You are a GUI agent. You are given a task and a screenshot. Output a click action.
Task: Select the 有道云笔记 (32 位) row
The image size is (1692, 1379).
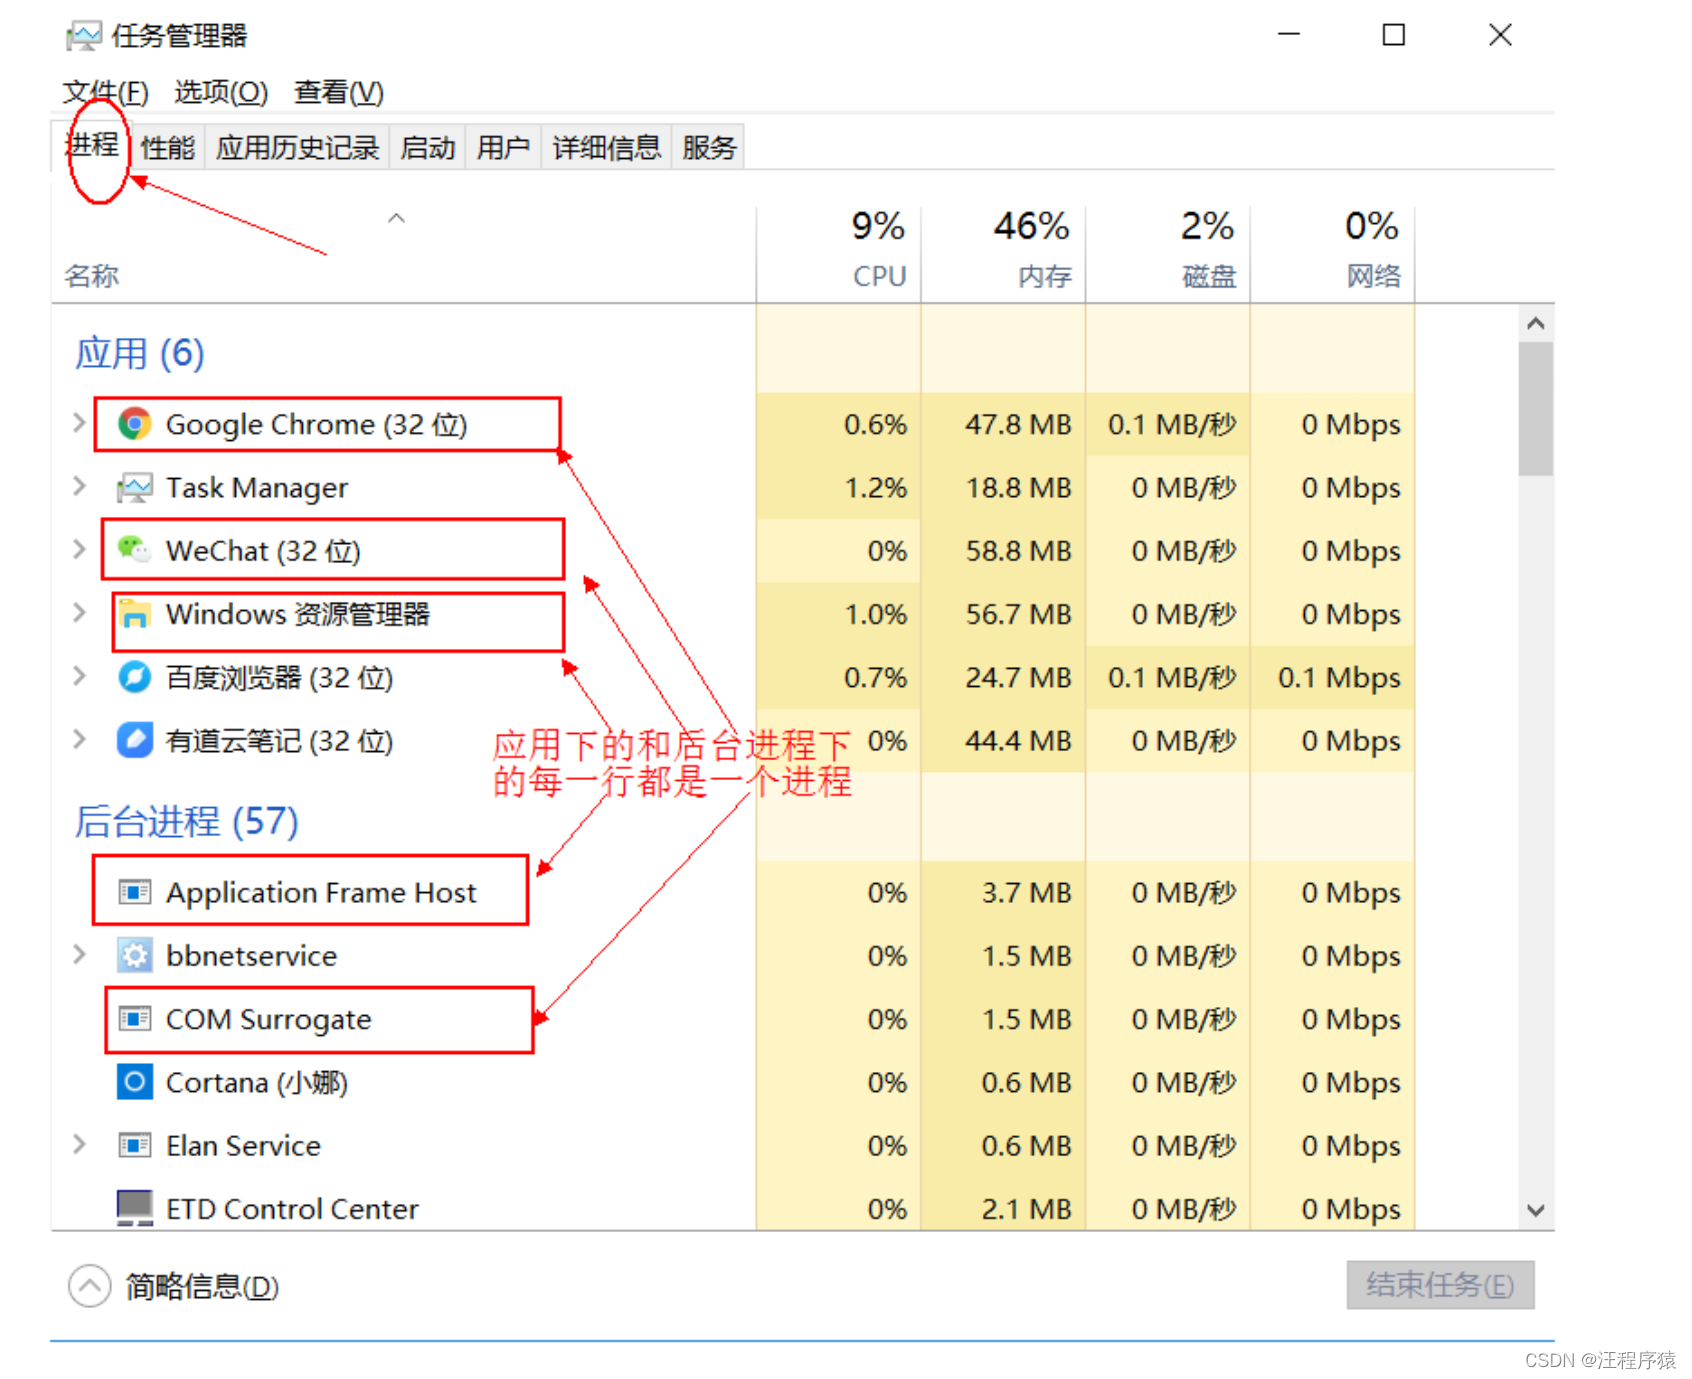coord(733,740)
